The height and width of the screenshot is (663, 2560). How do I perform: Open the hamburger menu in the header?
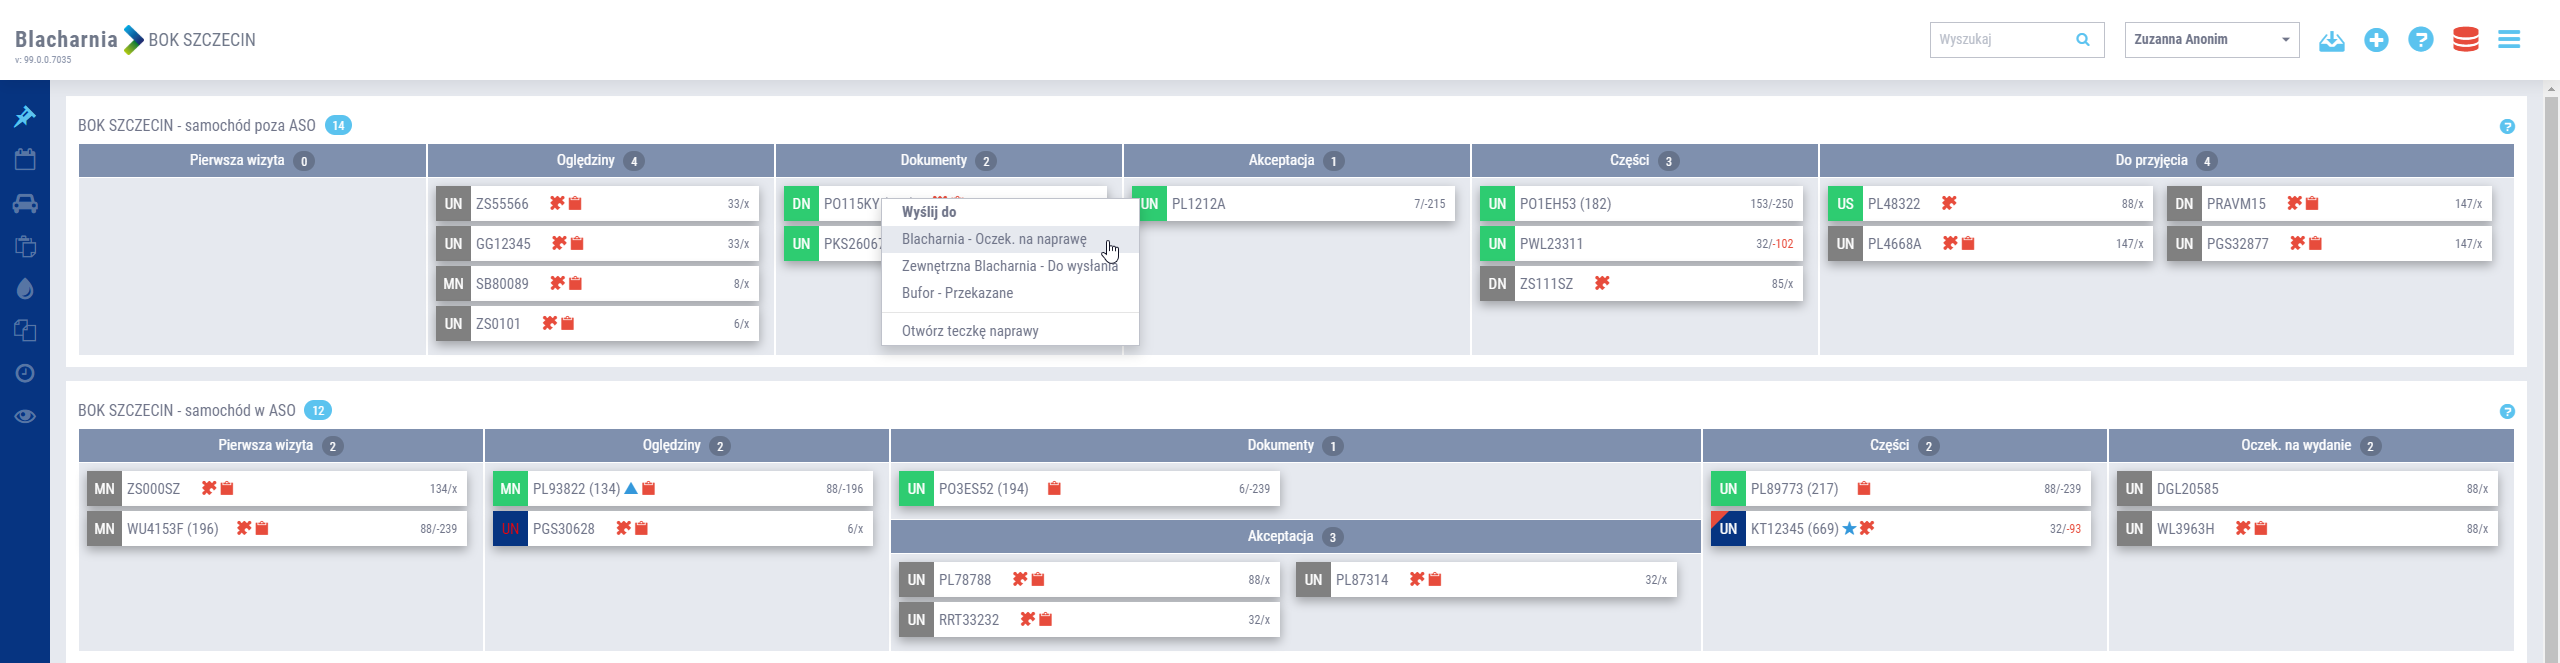pyautogui.click(x=2508, y=40)
